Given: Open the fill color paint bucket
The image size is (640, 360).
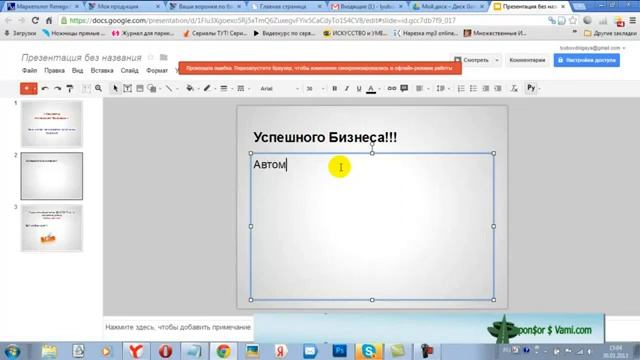Looking at the screenshot, I should click(190, 88).
